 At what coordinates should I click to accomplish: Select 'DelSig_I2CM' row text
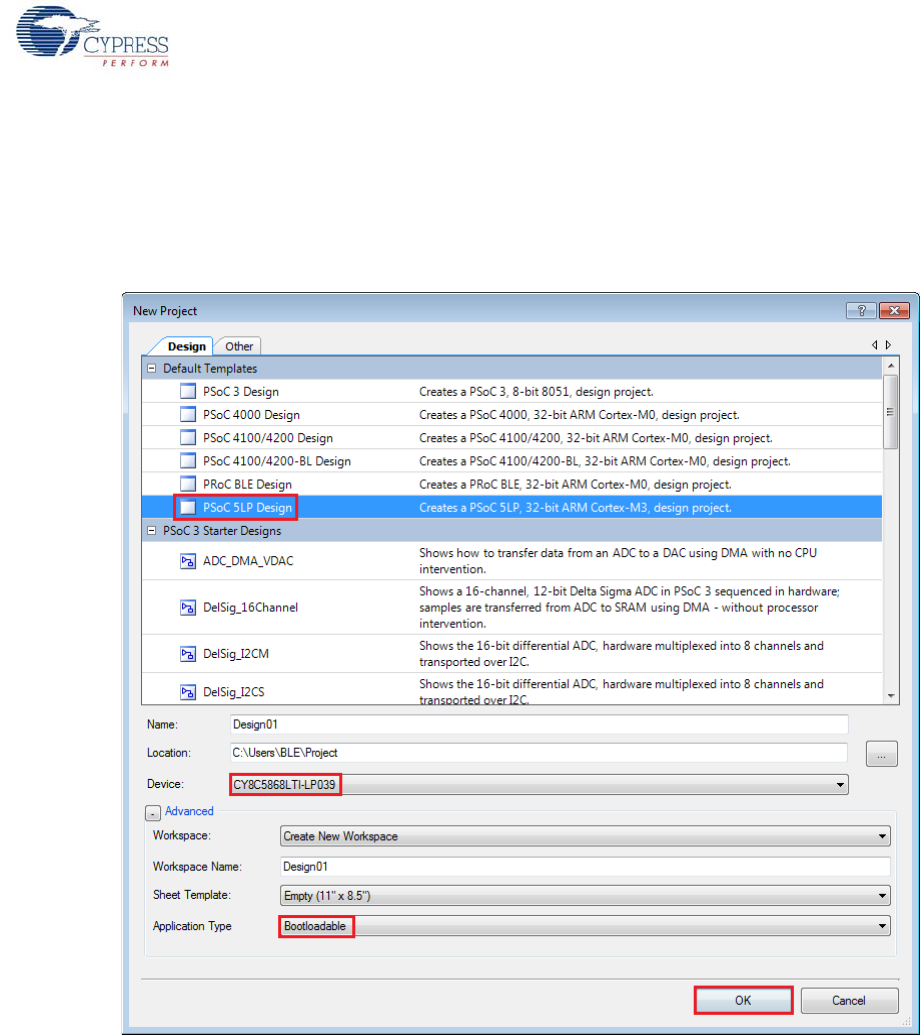pyautogui.click(x=236, y=653)
